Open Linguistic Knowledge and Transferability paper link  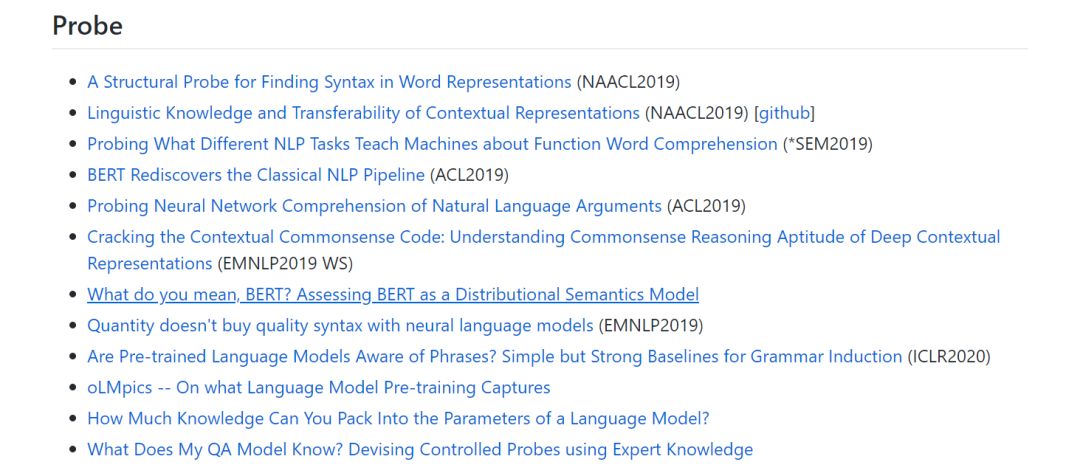pos(363,113)
